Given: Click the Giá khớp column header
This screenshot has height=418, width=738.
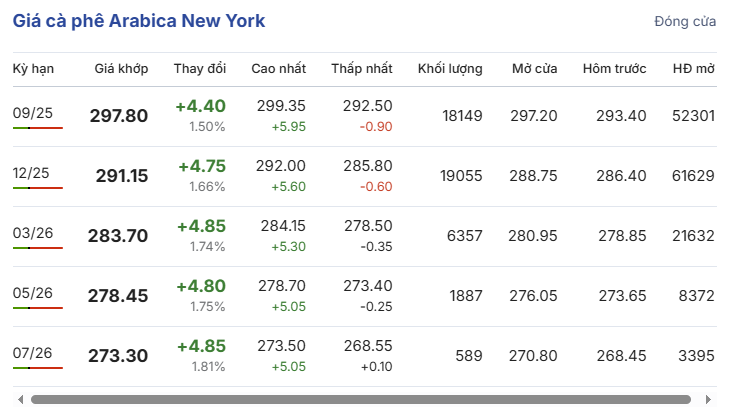Looking at the screenshot, I should click(121, 69).
